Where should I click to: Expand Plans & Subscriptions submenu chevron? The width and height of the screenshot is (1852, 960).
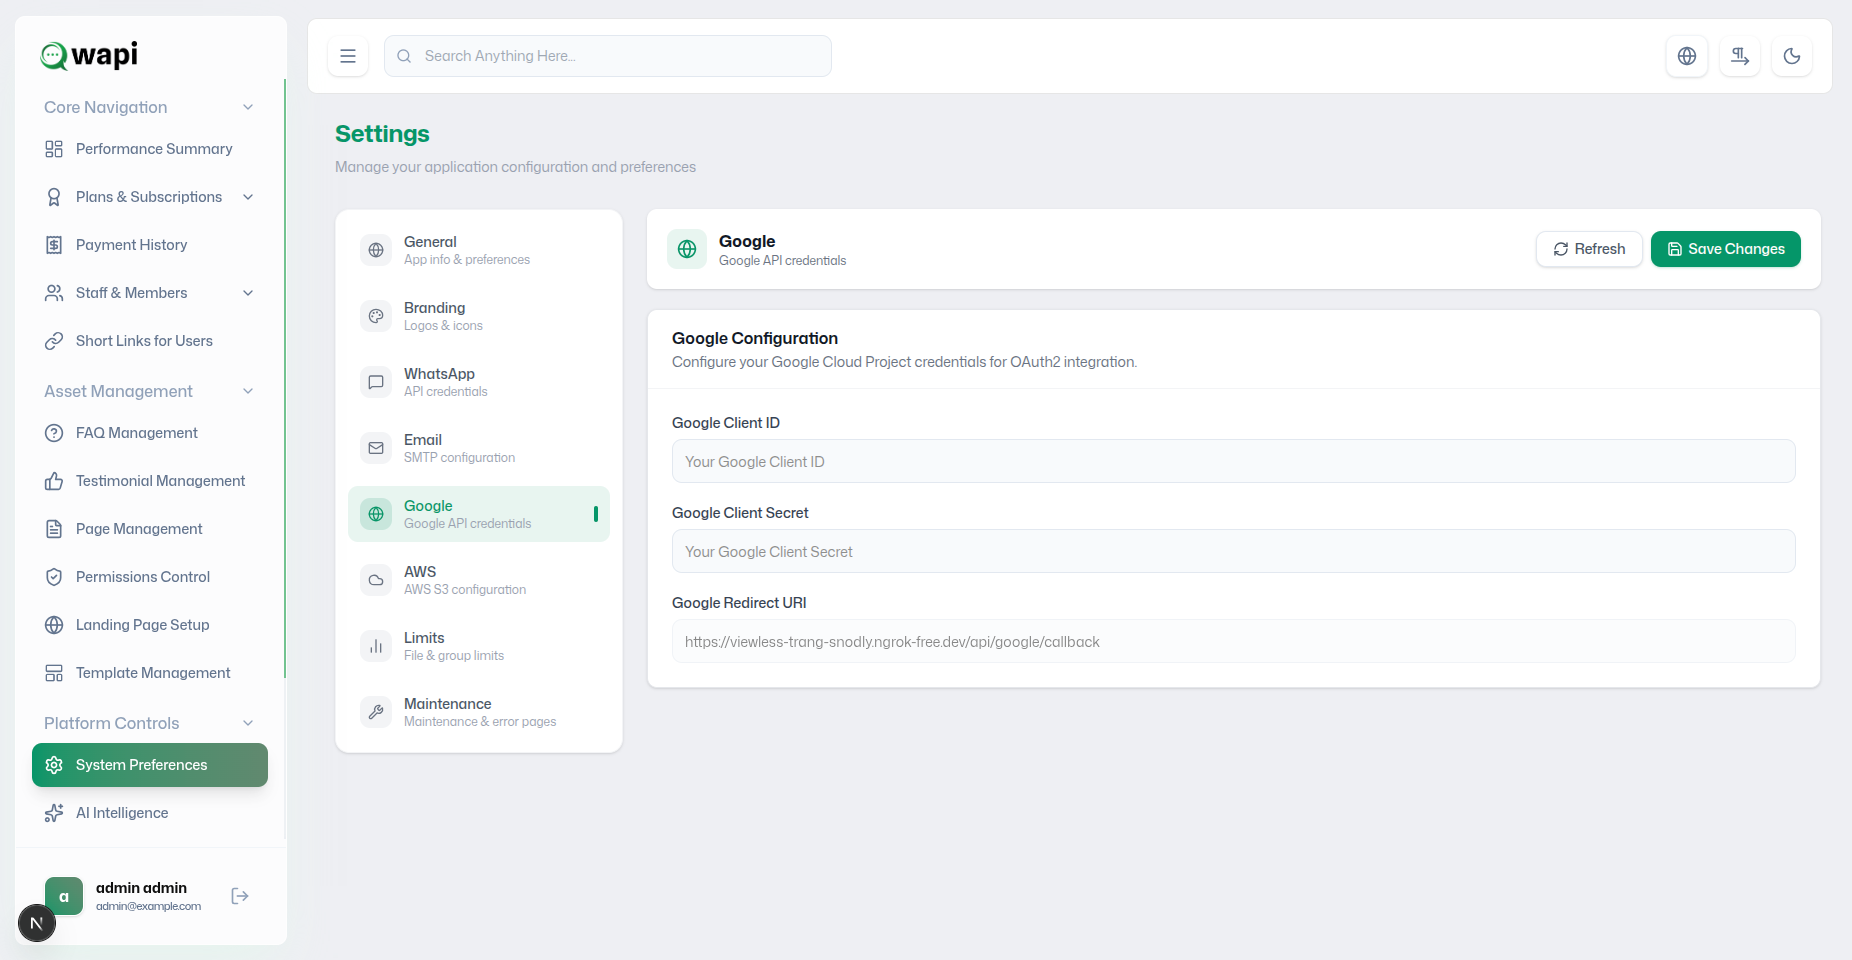point(248,197)
